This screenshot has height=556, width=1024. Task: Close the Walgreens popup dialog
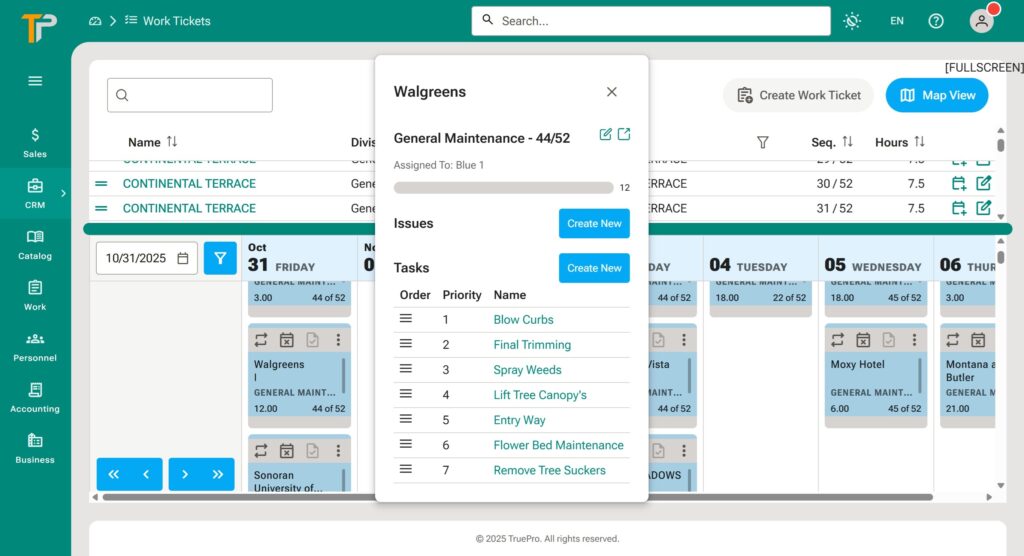pyautogui.click(x=612, y=92)
